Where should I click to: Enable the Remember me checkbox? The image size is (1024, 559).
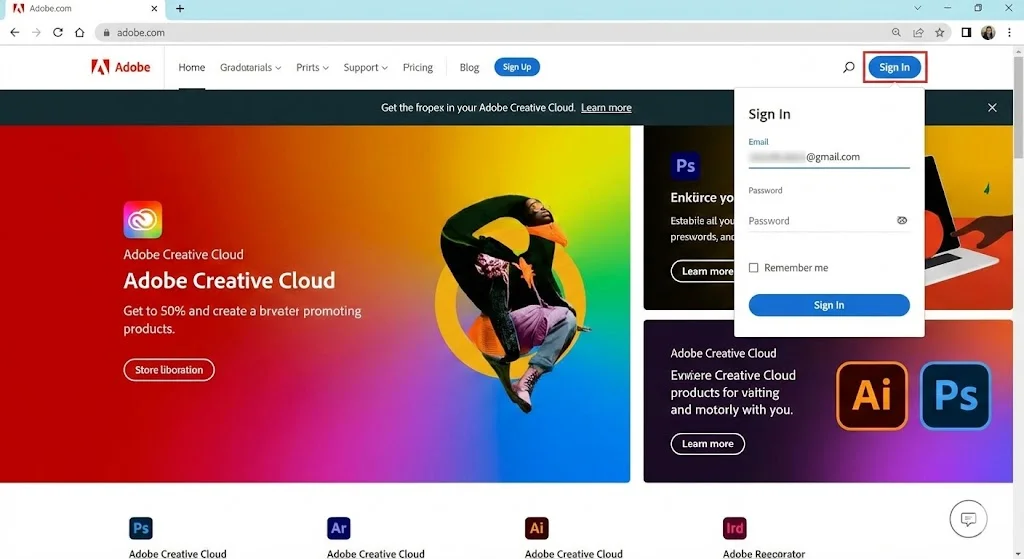754,268
